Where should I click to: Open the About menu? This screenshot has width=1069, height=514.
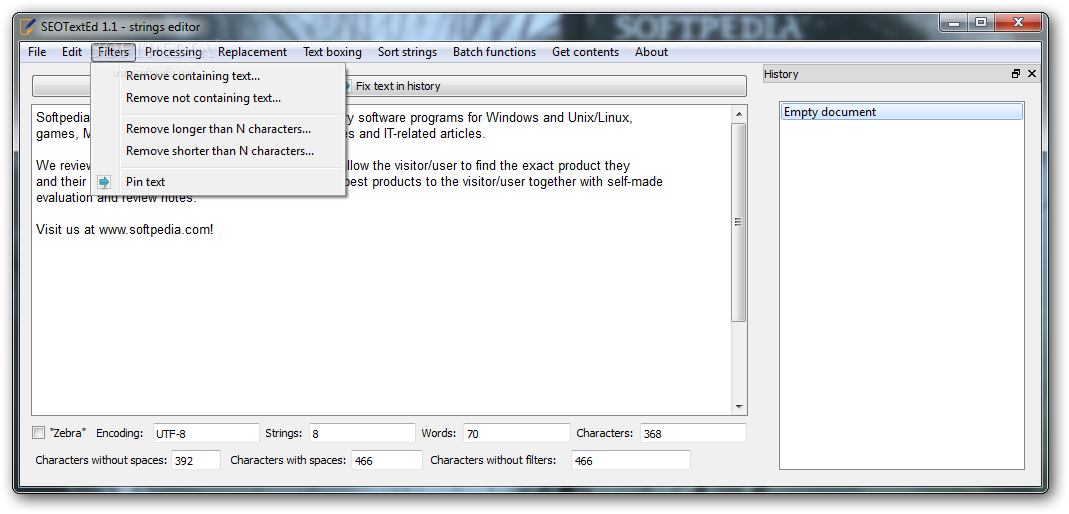tap(651, 52)
